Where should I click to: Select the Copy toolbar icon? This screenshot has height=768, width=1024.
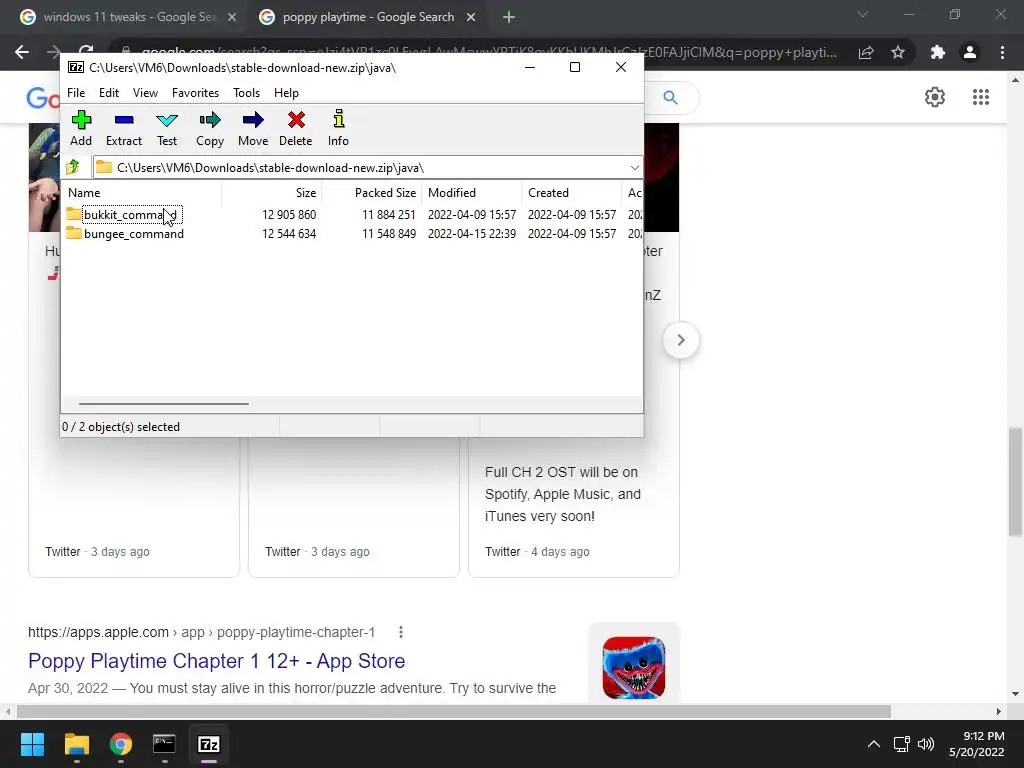coord(210,129)
